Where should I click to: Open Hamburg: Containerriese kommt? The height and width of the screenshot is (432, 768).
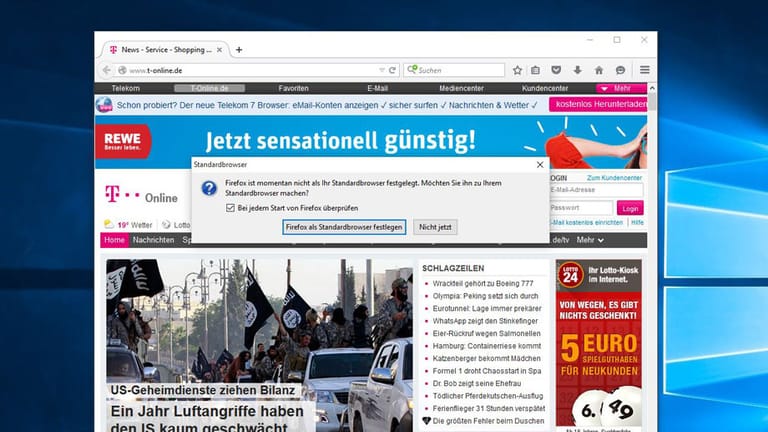point(487,346)
